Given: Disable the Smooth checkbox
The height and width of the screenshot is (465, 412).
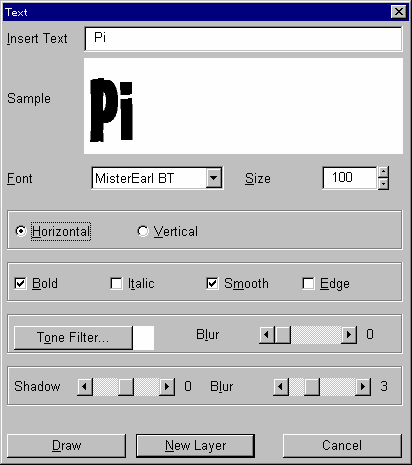Looking at the screenshot, I should click(x=212, y=284).
